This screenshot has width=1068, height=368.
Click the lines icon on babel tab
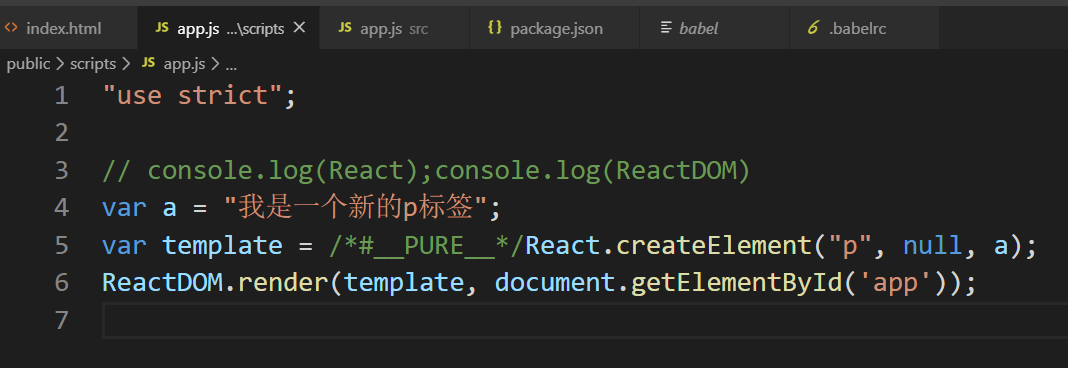click(x=665, y=28)
